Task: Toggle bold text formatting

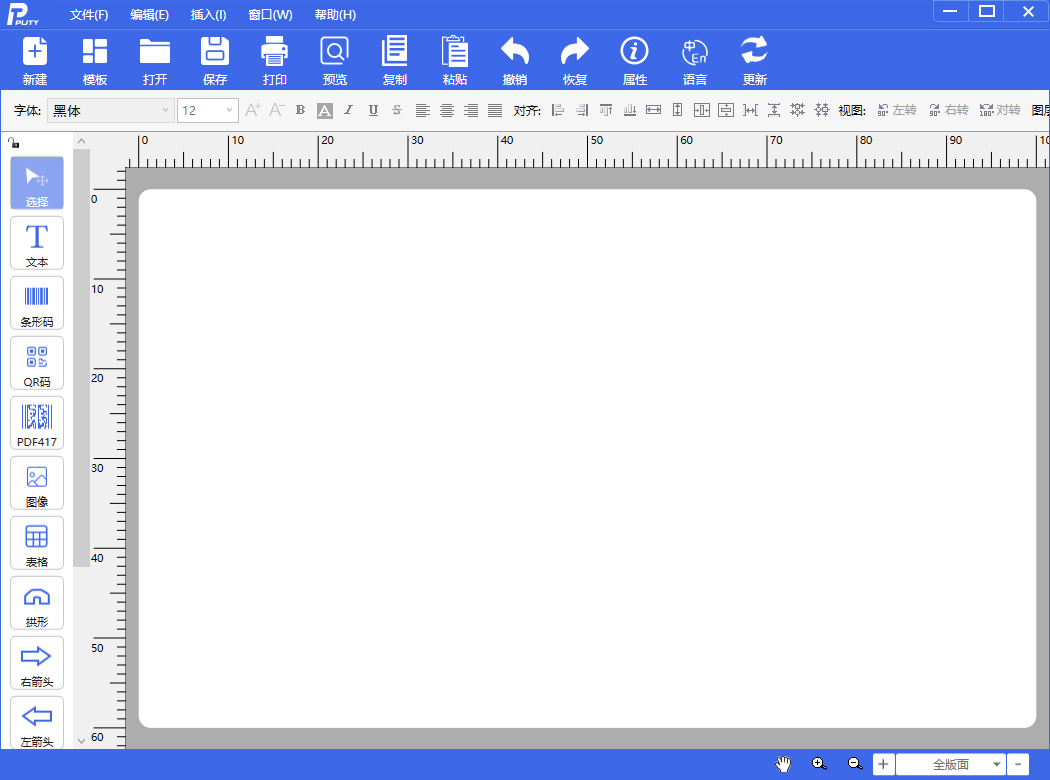Action: click(301, 110)
